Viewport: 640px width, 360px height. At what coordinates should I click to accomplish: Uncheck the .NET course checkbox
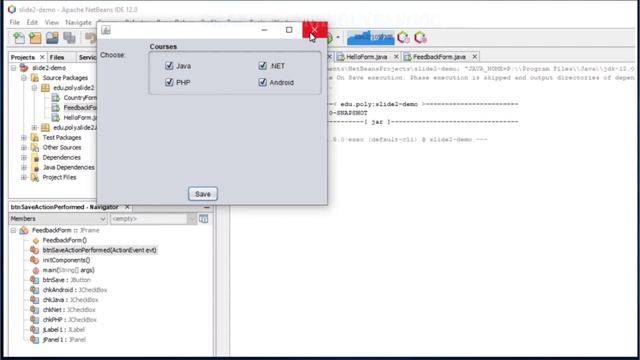[x=262, y=65]
